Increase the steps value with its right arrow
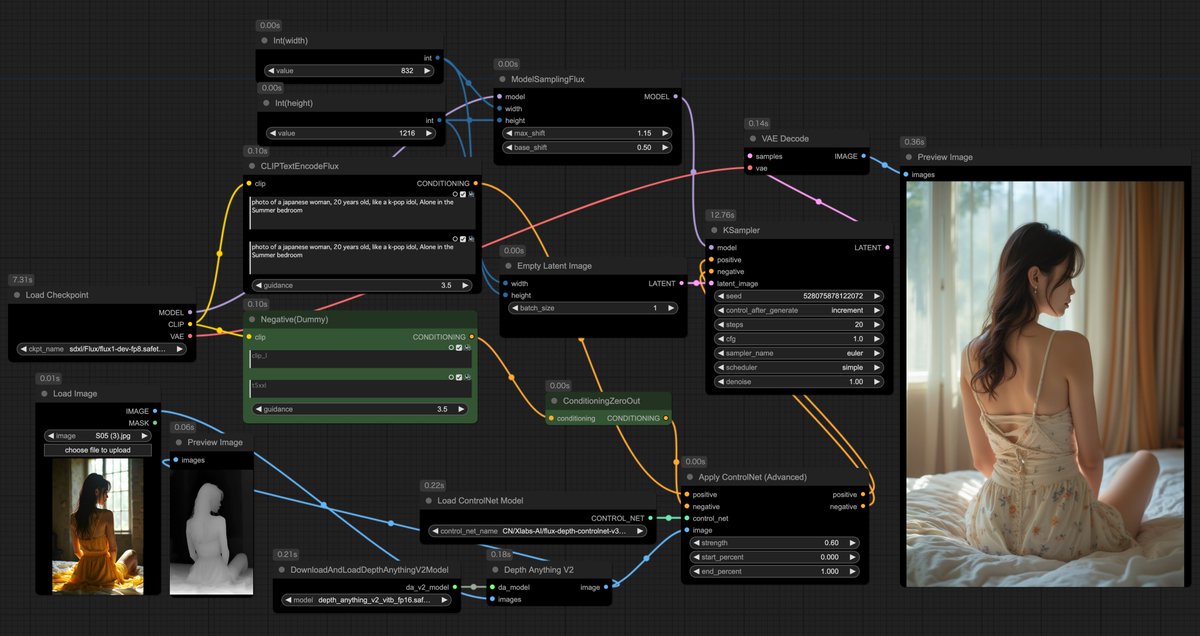This screenshot has height=636, width=1200. pos(878,324)
